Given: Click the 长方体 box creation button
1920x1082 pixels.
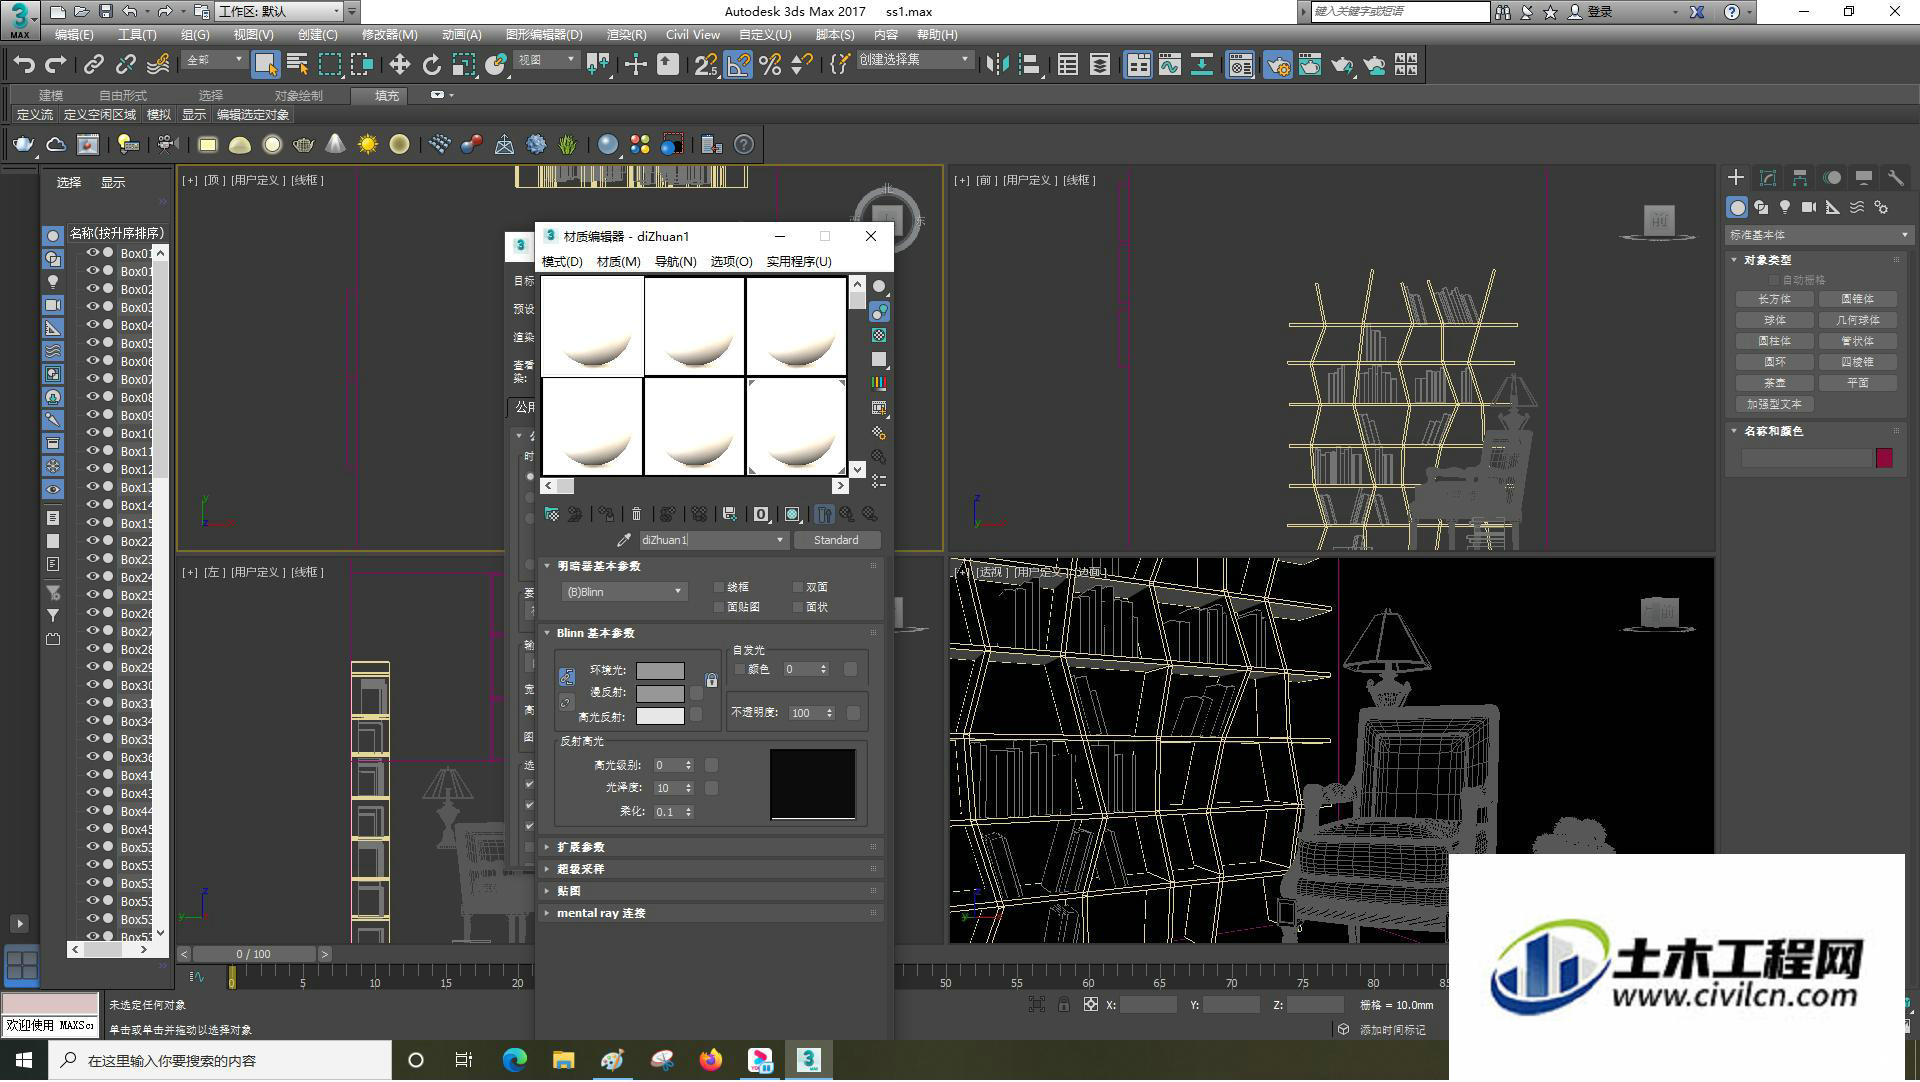Looking at the screenshot, I should [1775, 299].
